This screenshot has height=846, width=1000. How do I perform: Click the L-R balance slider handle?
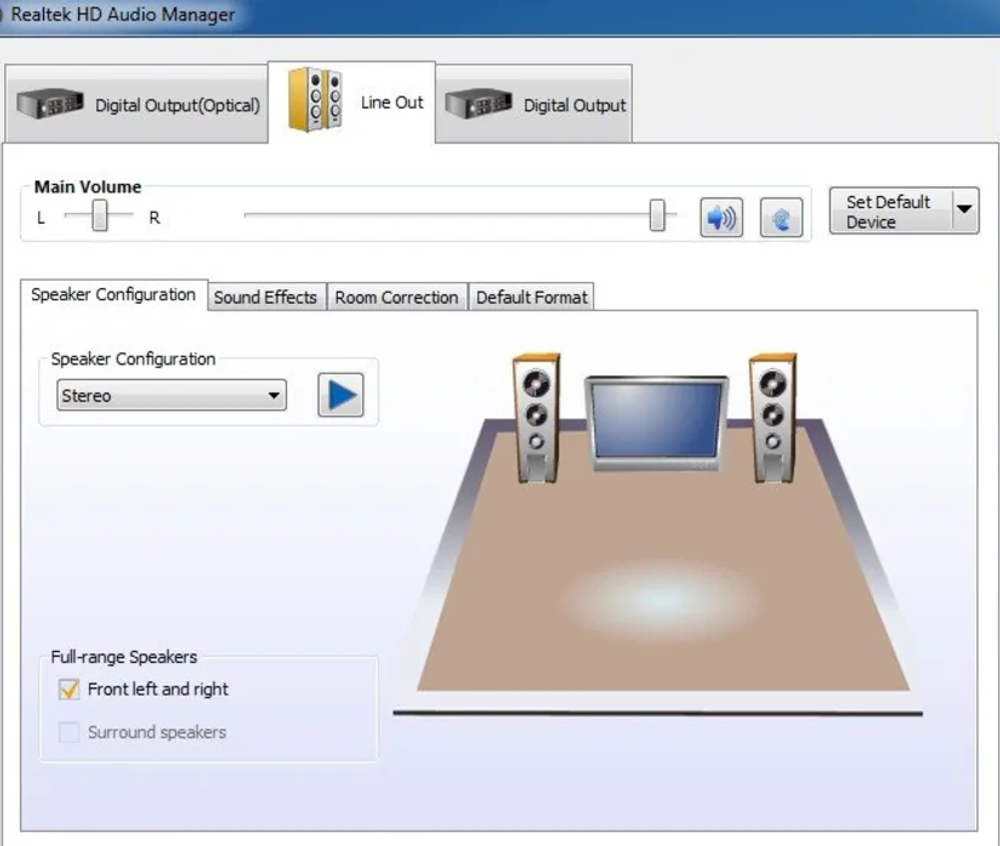point(99,215)
